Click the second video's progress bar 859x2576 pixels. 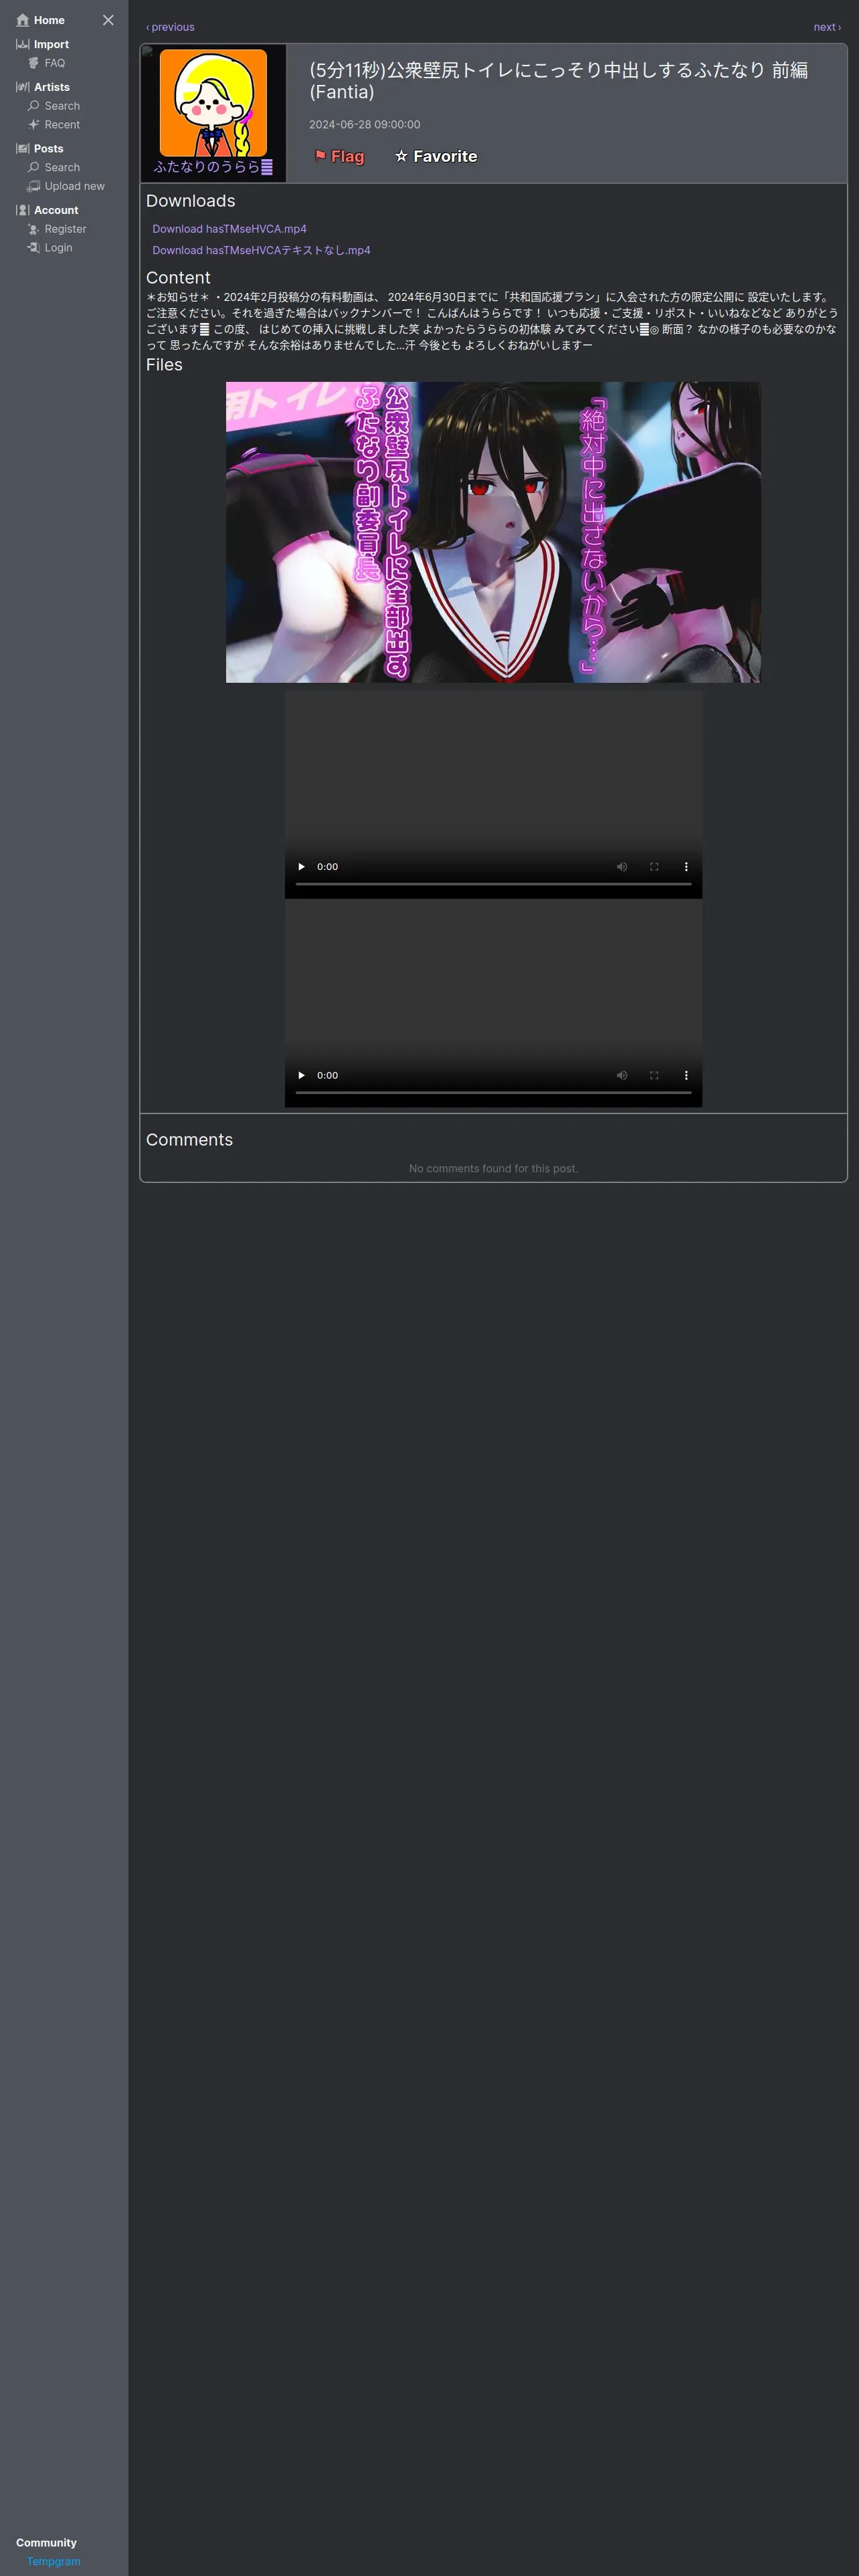click(493, 1093)
